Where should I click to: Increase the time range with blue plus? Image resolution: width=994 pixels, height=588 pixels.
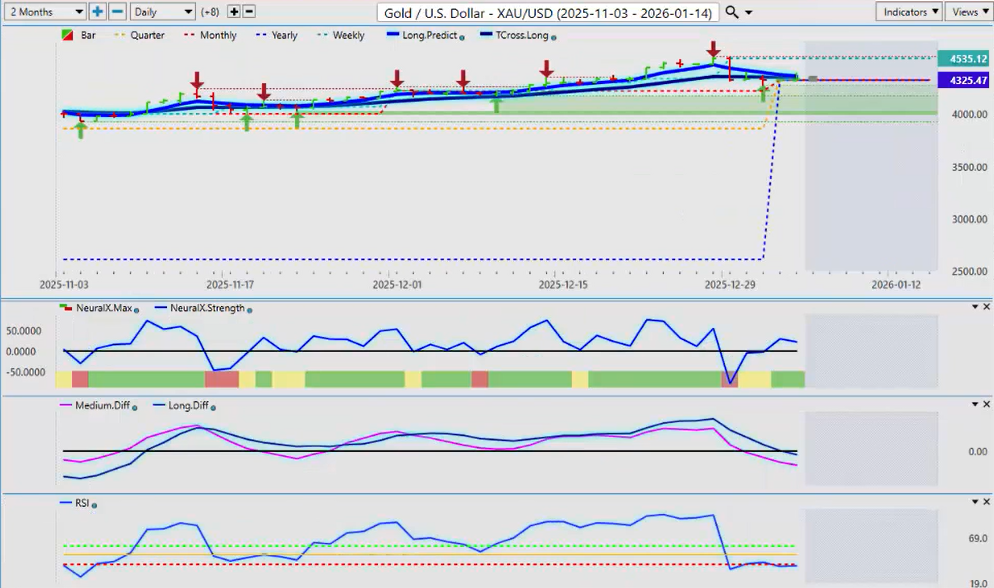pyautogui.click(x=97, y=12)
